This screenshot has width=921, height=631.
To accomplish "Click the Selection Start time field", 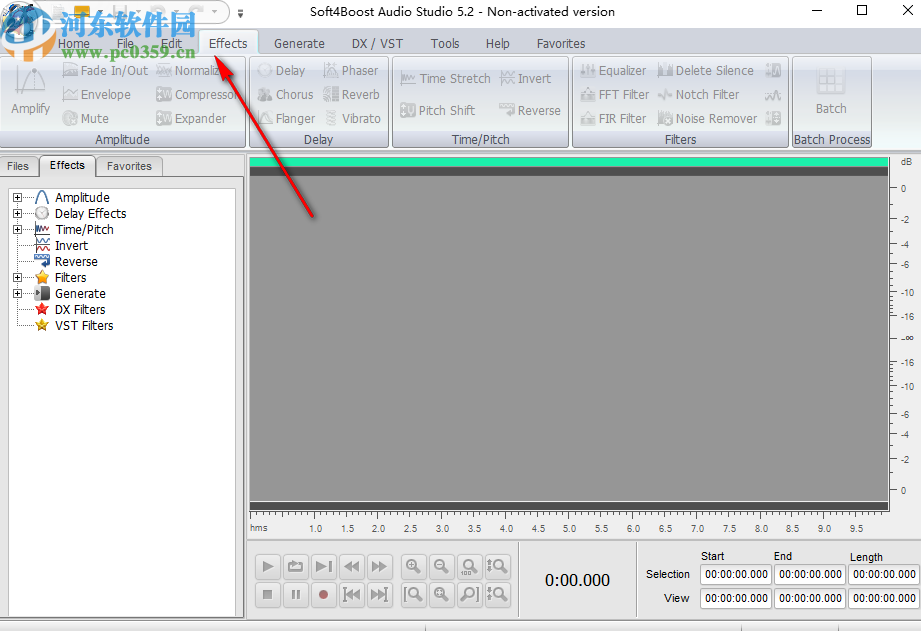I will tap(736, 574).
